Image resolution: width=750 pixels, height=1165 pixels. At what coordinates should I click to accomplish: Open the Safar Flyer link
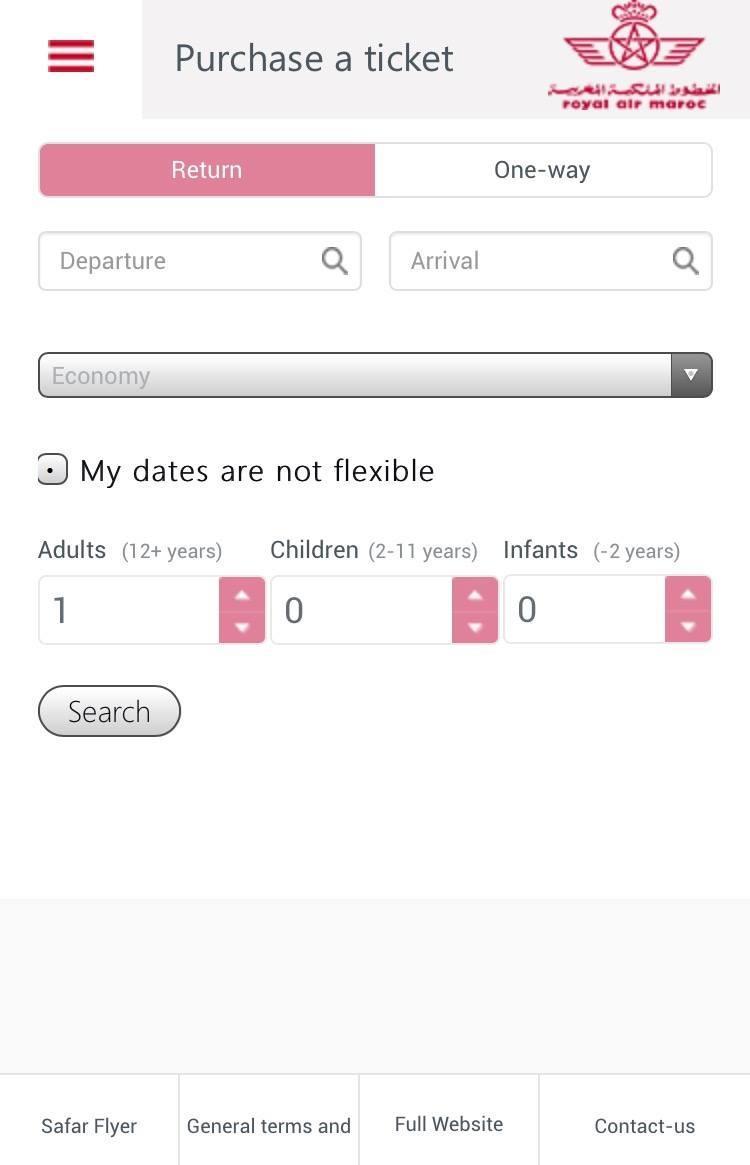89,1126
